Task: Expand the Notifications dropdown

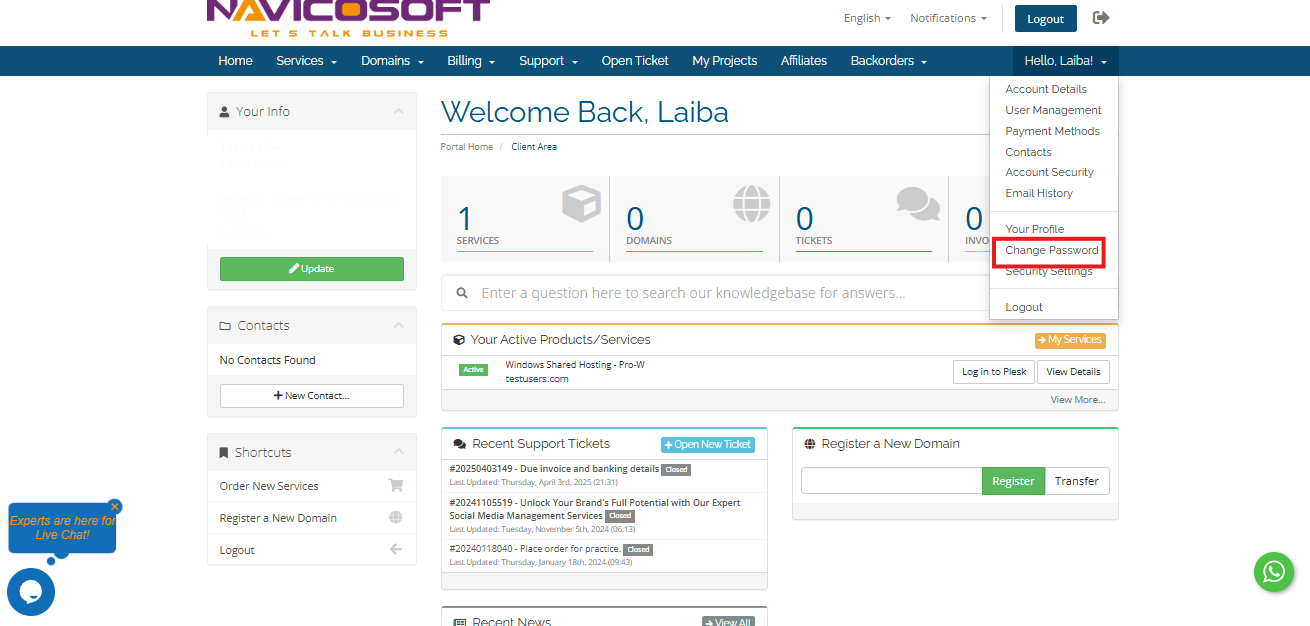Action: (947, 18)
